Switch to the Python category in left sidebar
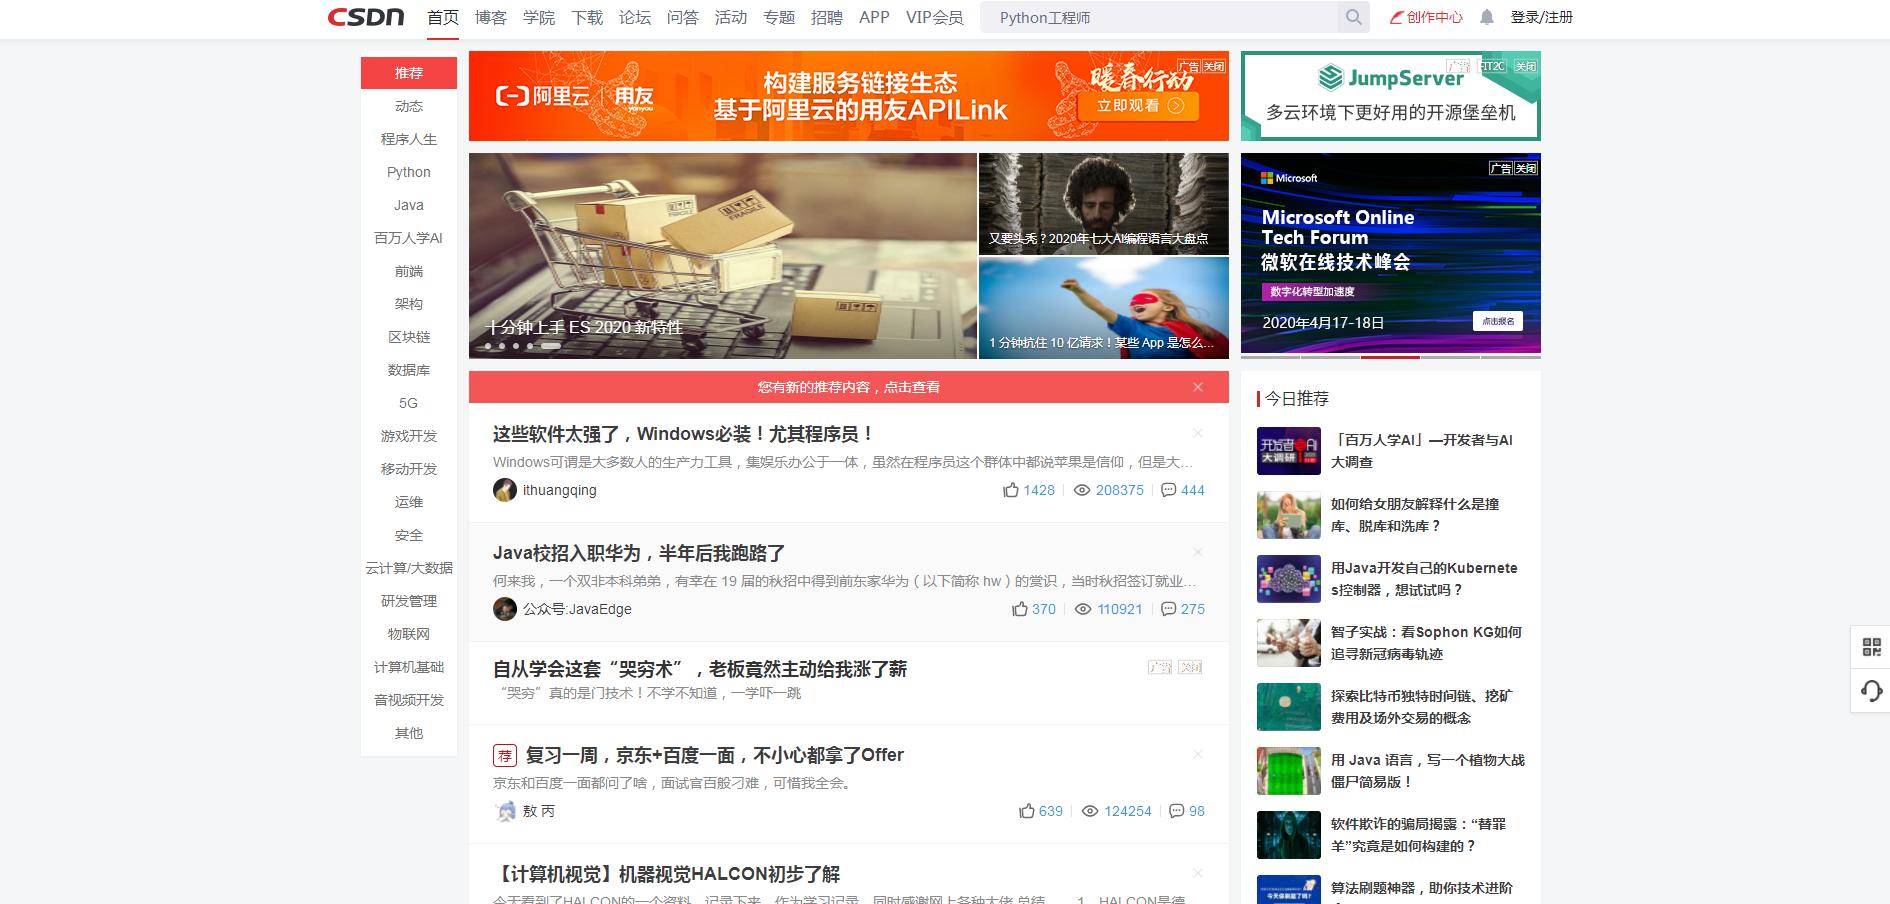The width and height of the screenshot is (1890, 904). tap(407, 172)
